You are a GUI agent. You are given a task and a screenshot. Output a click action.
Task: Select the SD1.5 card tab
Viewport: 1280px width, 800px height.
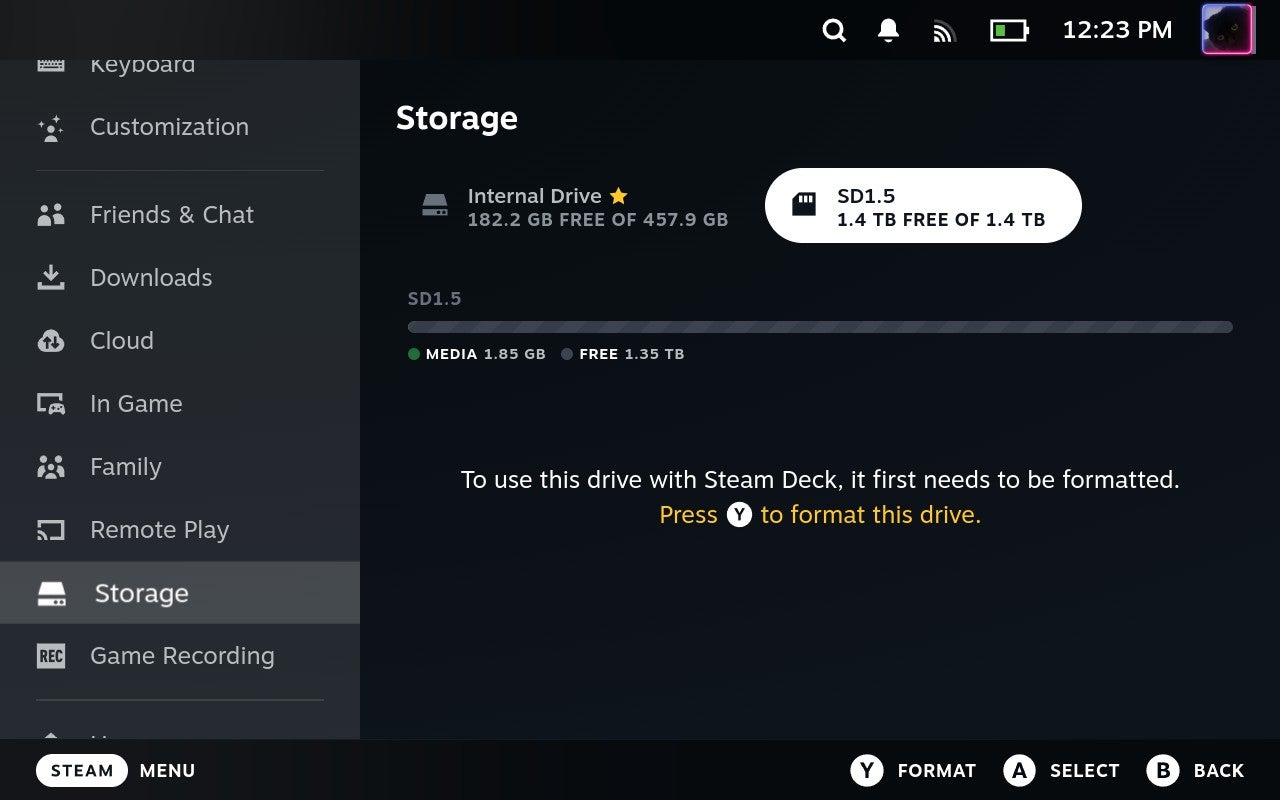[x=921, y=205]
